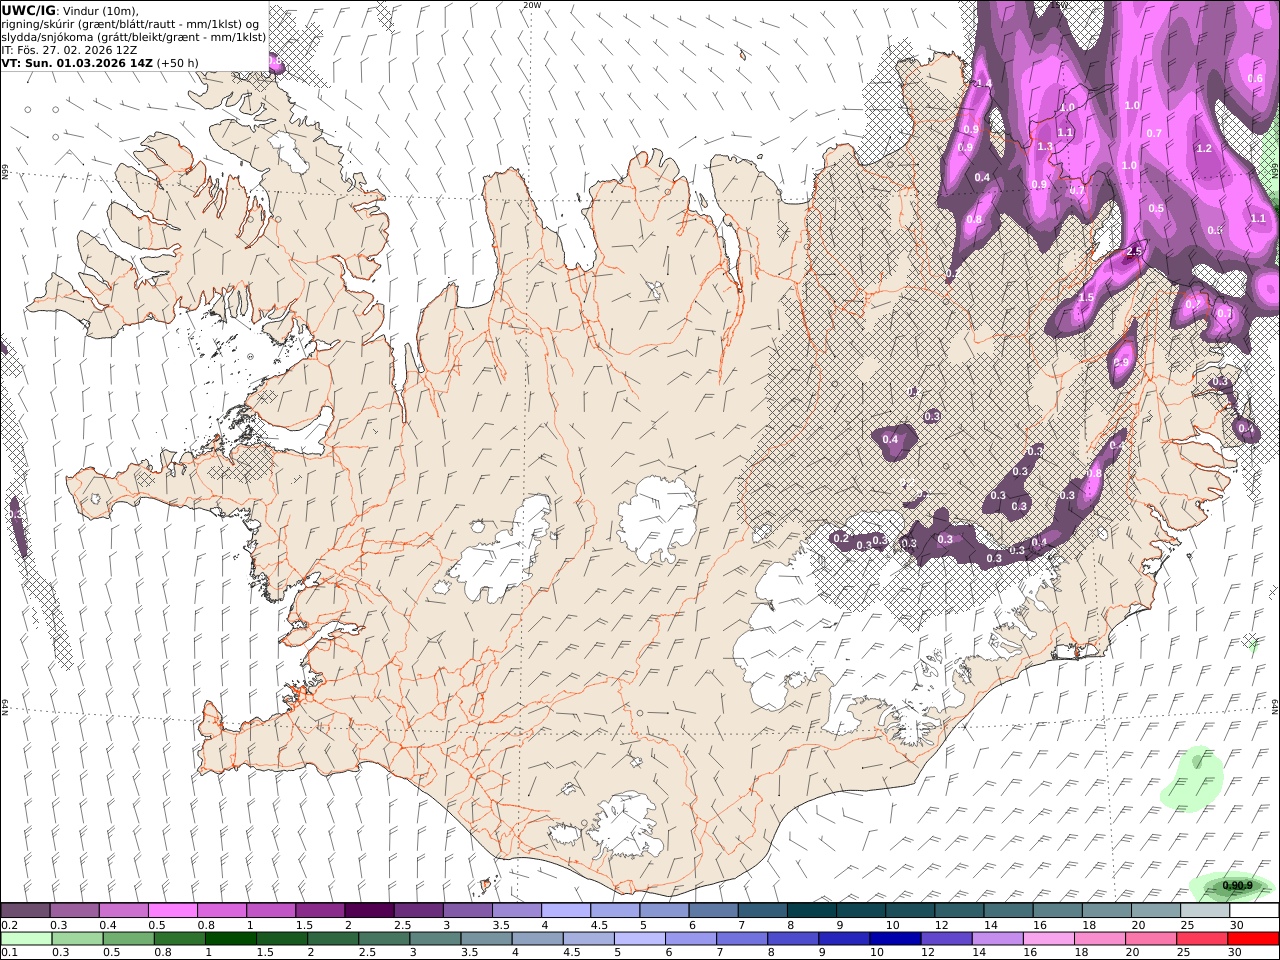Pick the deep blue 10 rain legend swatch
1280x960 pixels.
895,939
